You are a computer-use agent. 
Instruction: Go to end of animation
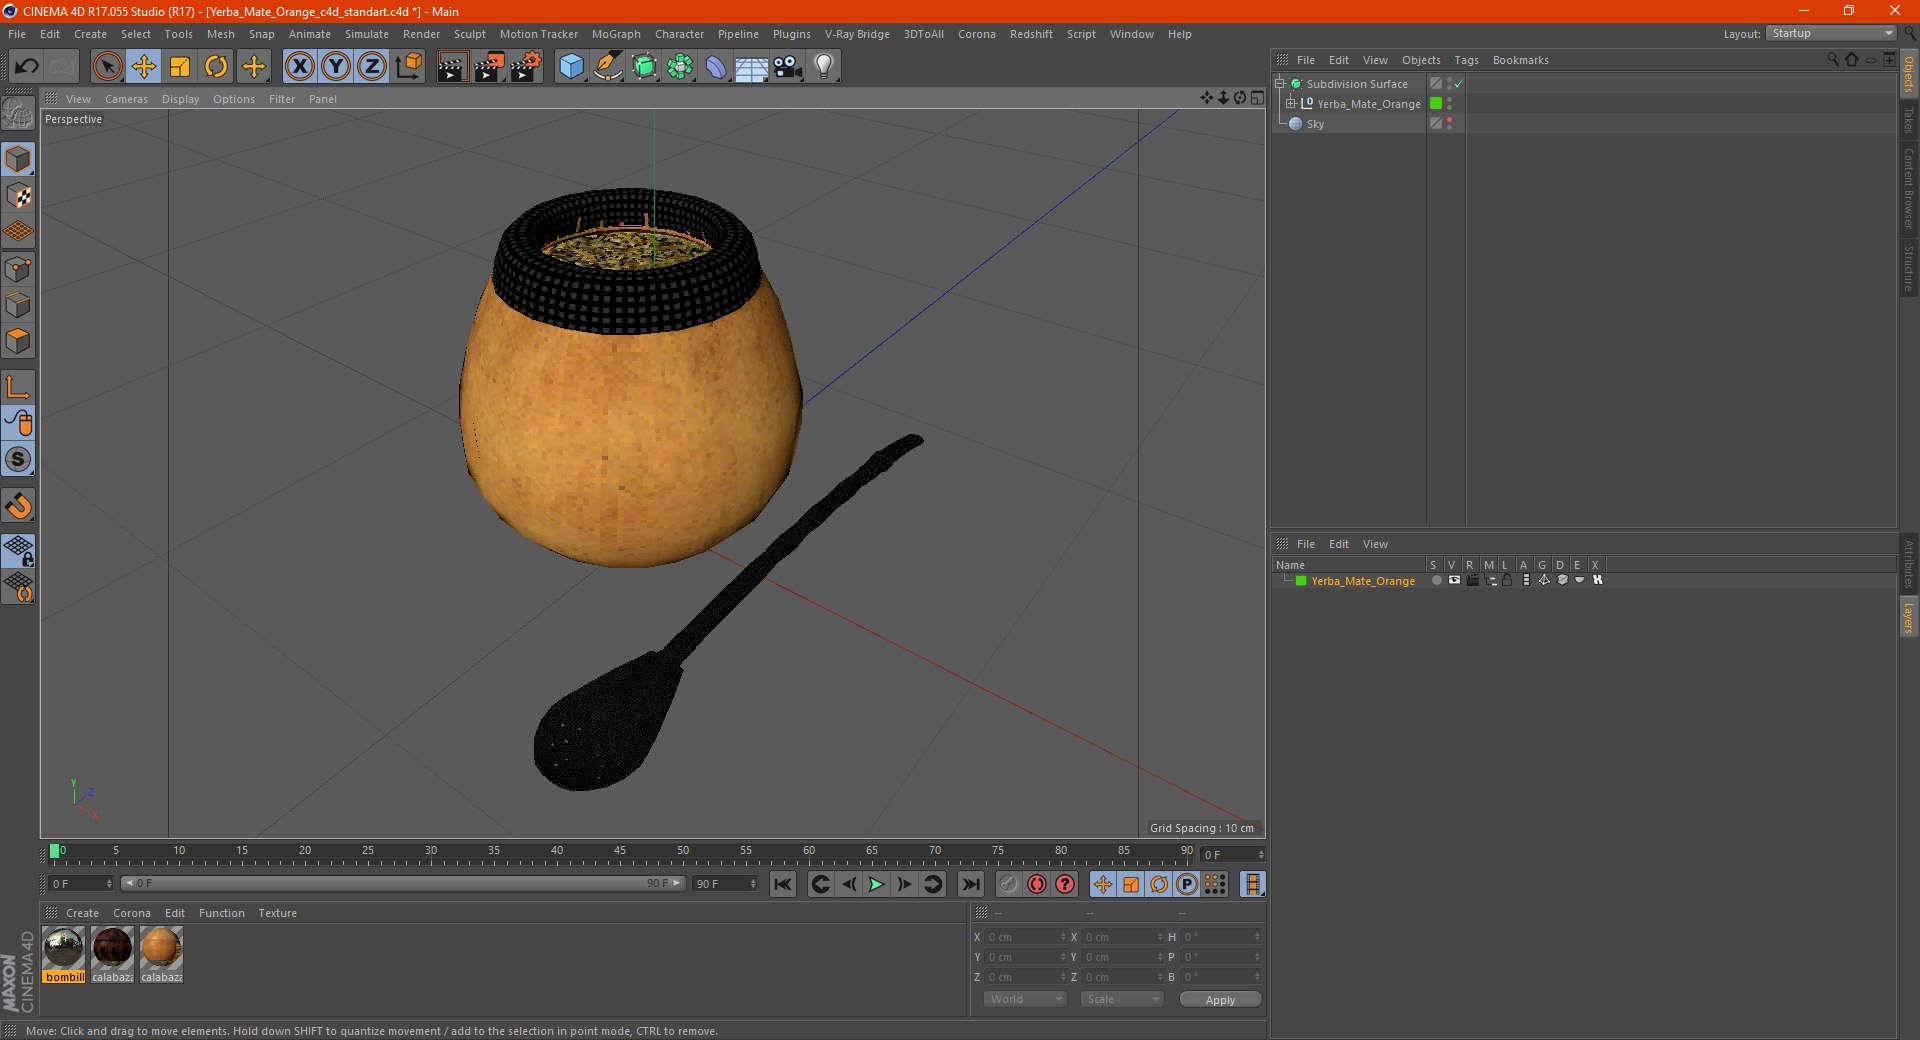coord(970,884)
